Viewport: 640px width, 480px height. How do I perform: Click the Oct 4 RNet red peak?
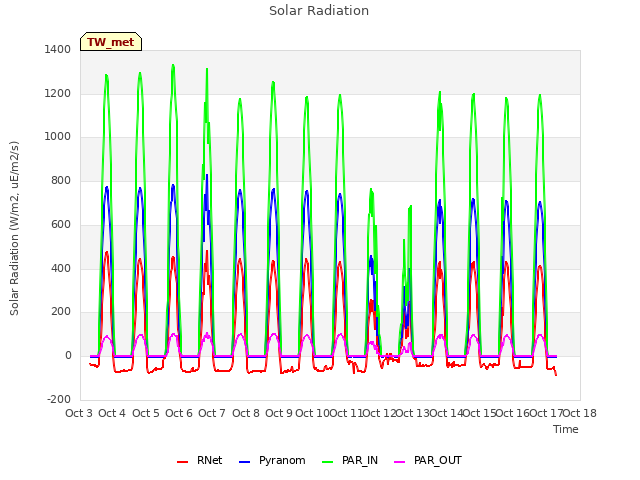107,252
